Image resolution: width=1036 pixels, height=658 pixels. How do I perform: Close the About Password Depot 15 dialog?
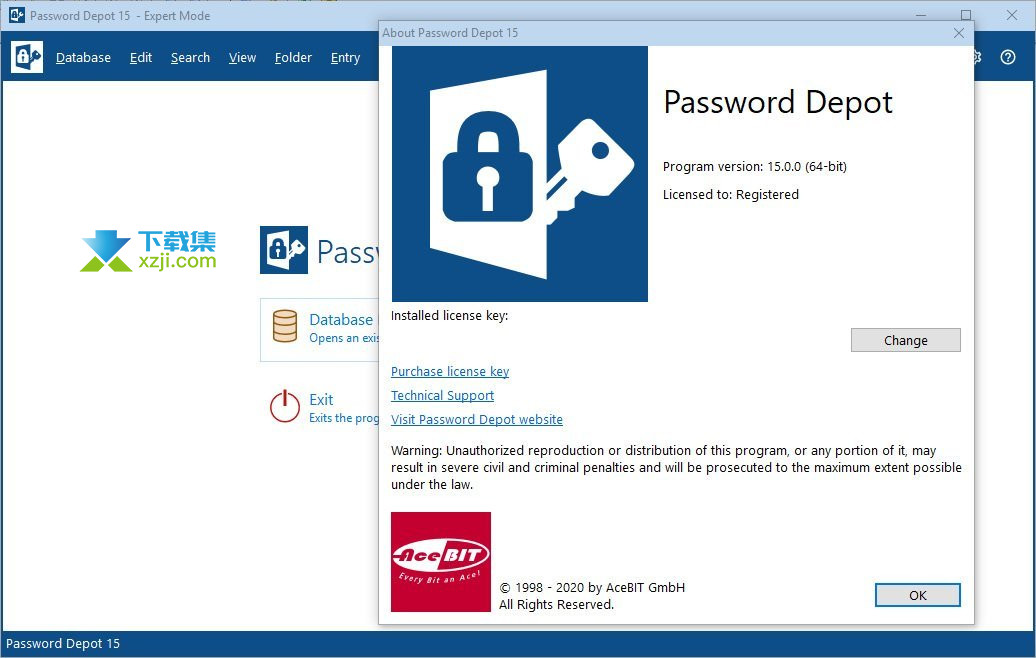[959, 33]
